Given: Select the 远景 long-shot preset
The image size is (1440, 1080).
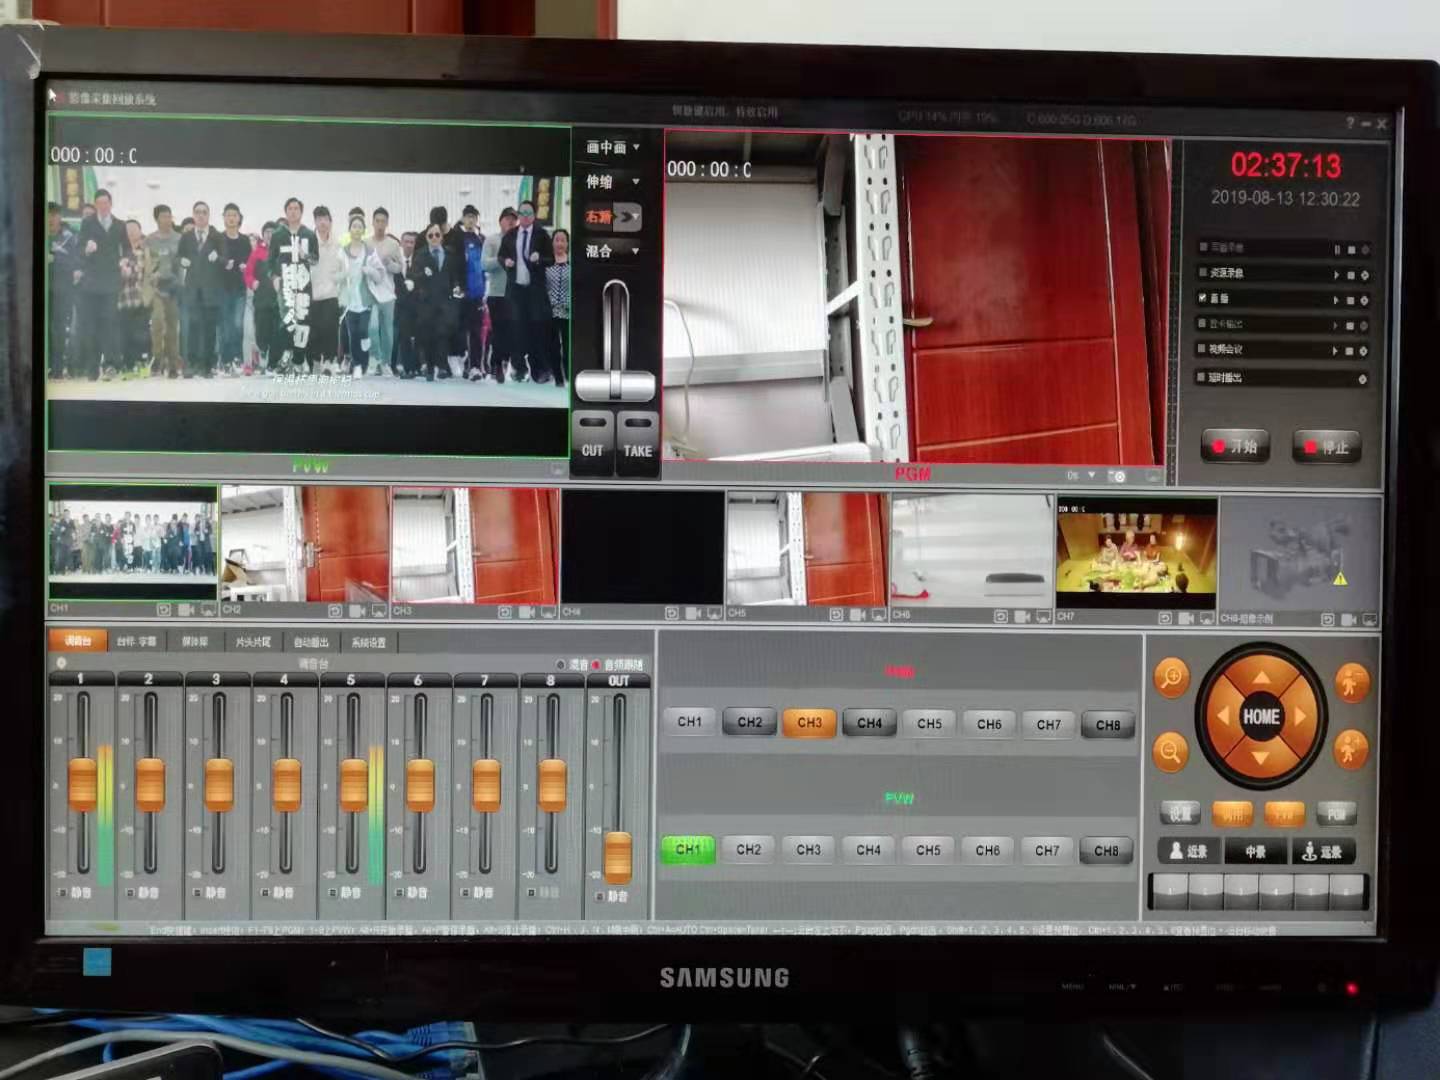Looking at the screenshot, I should tap(1323, 851).
